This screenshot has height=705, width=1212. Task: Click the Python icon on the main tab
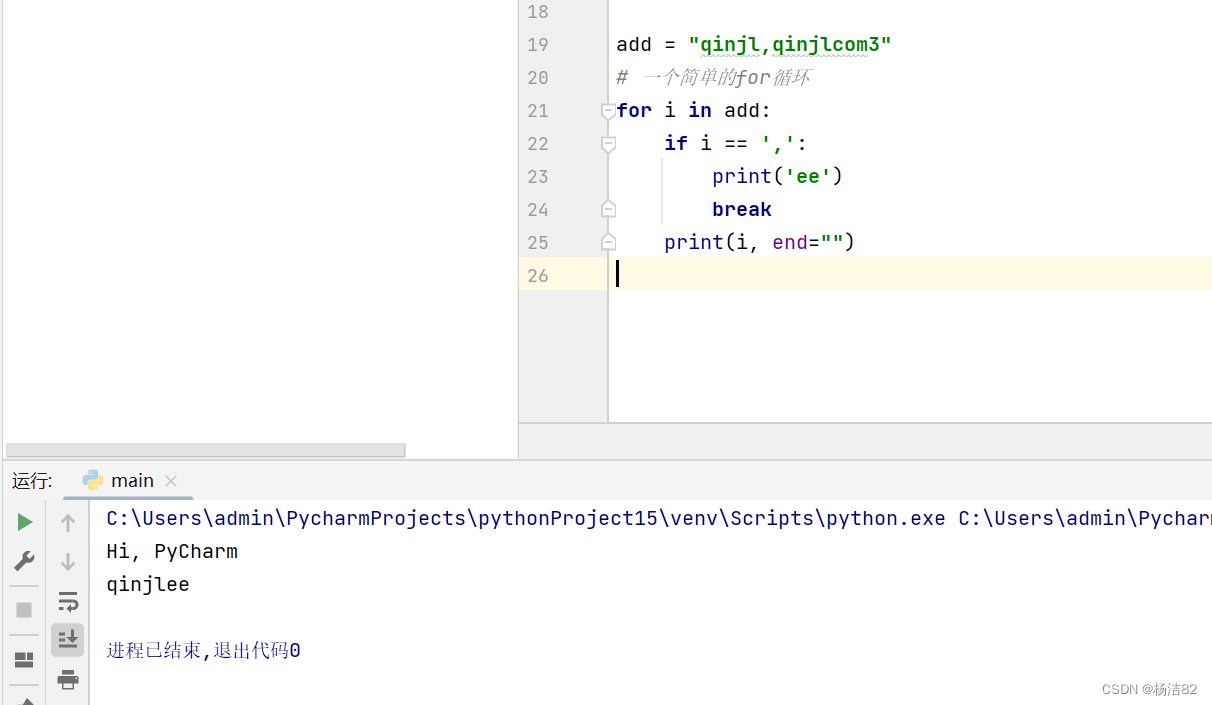[x=93, y=480]
